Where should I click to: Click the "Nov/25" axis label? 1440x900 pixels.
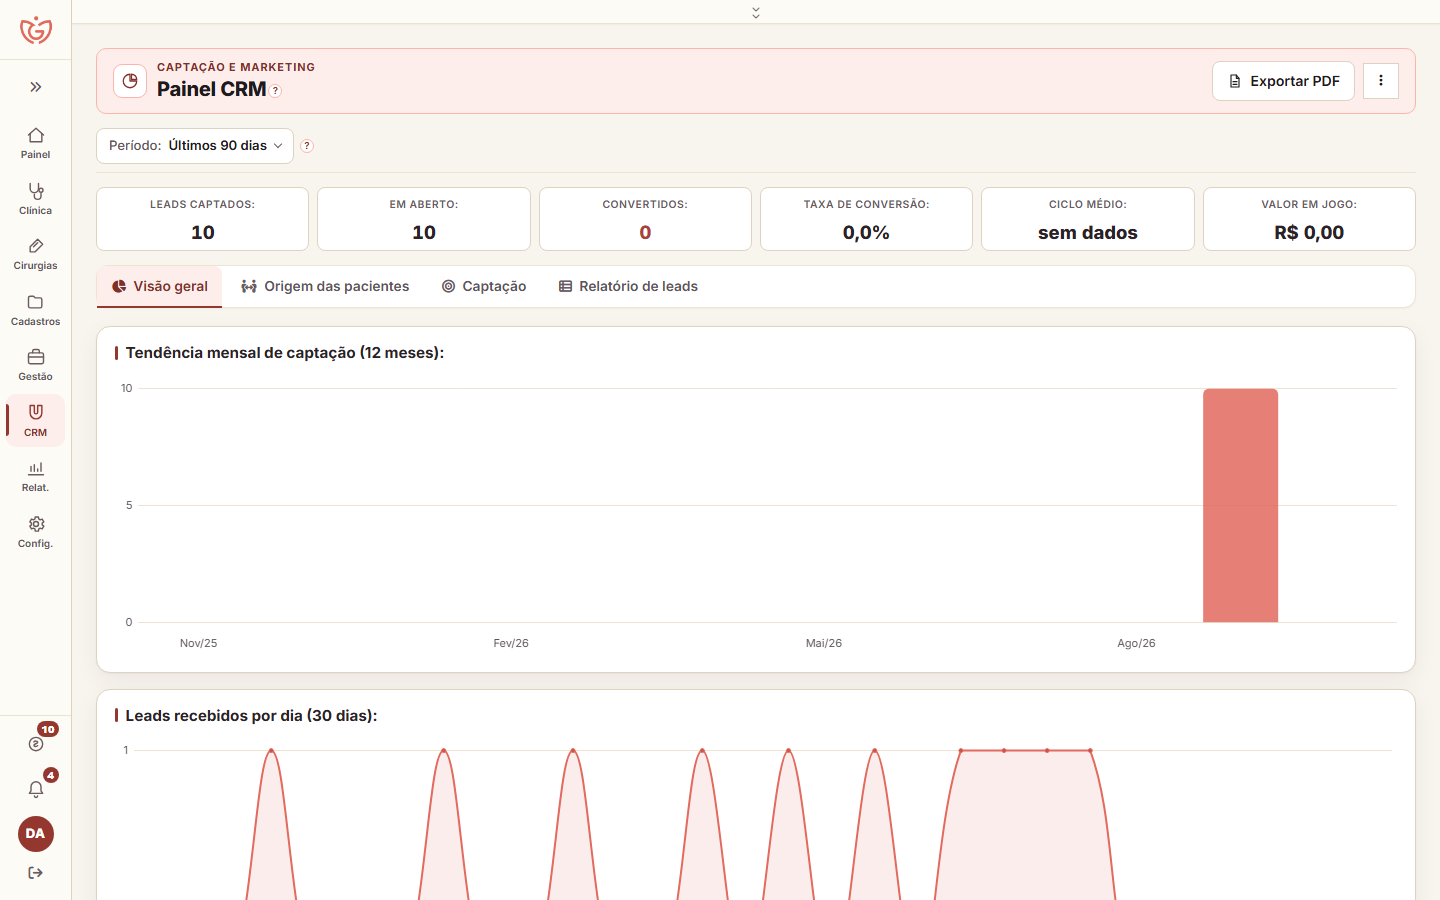tap(198, 643)
